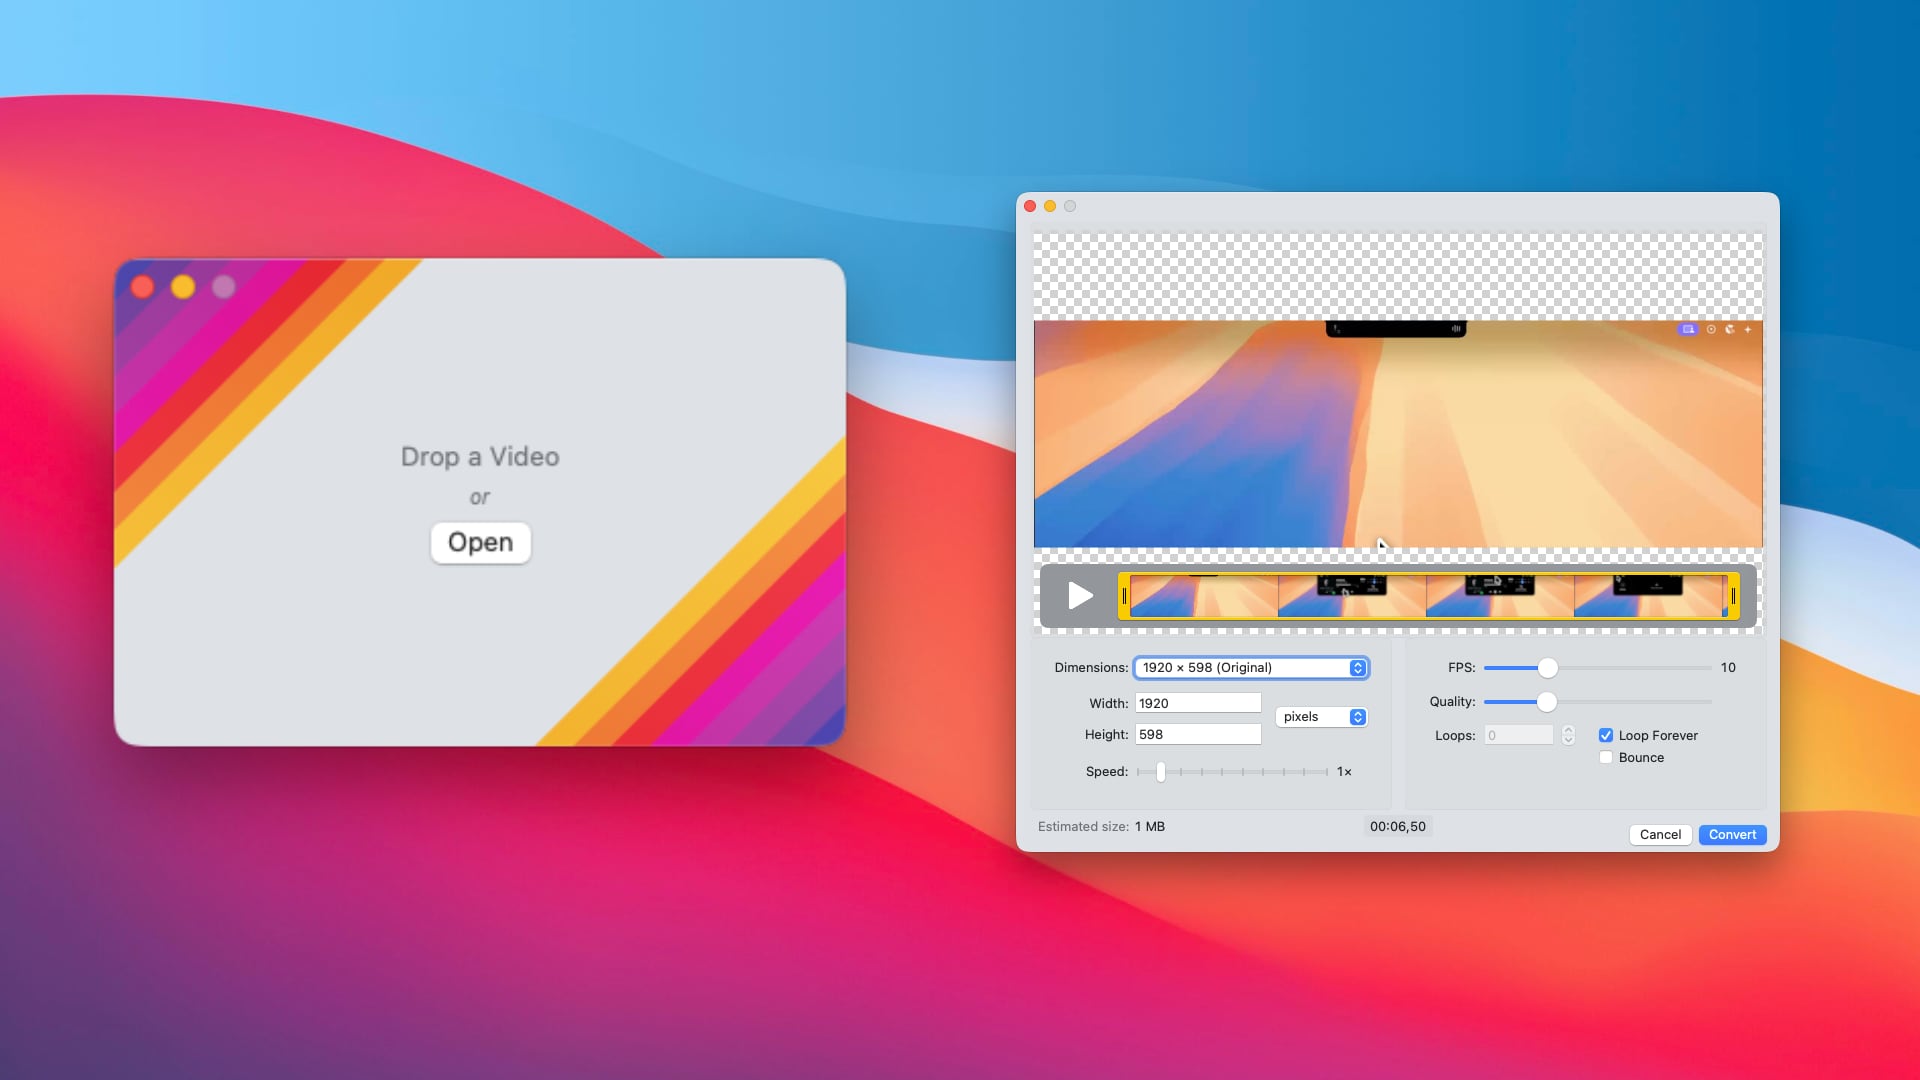Image resolution: width=1920 pixels, height=1080 pixels.
Task: Click the red close button of converter window
Action: tap(1030, 206)
